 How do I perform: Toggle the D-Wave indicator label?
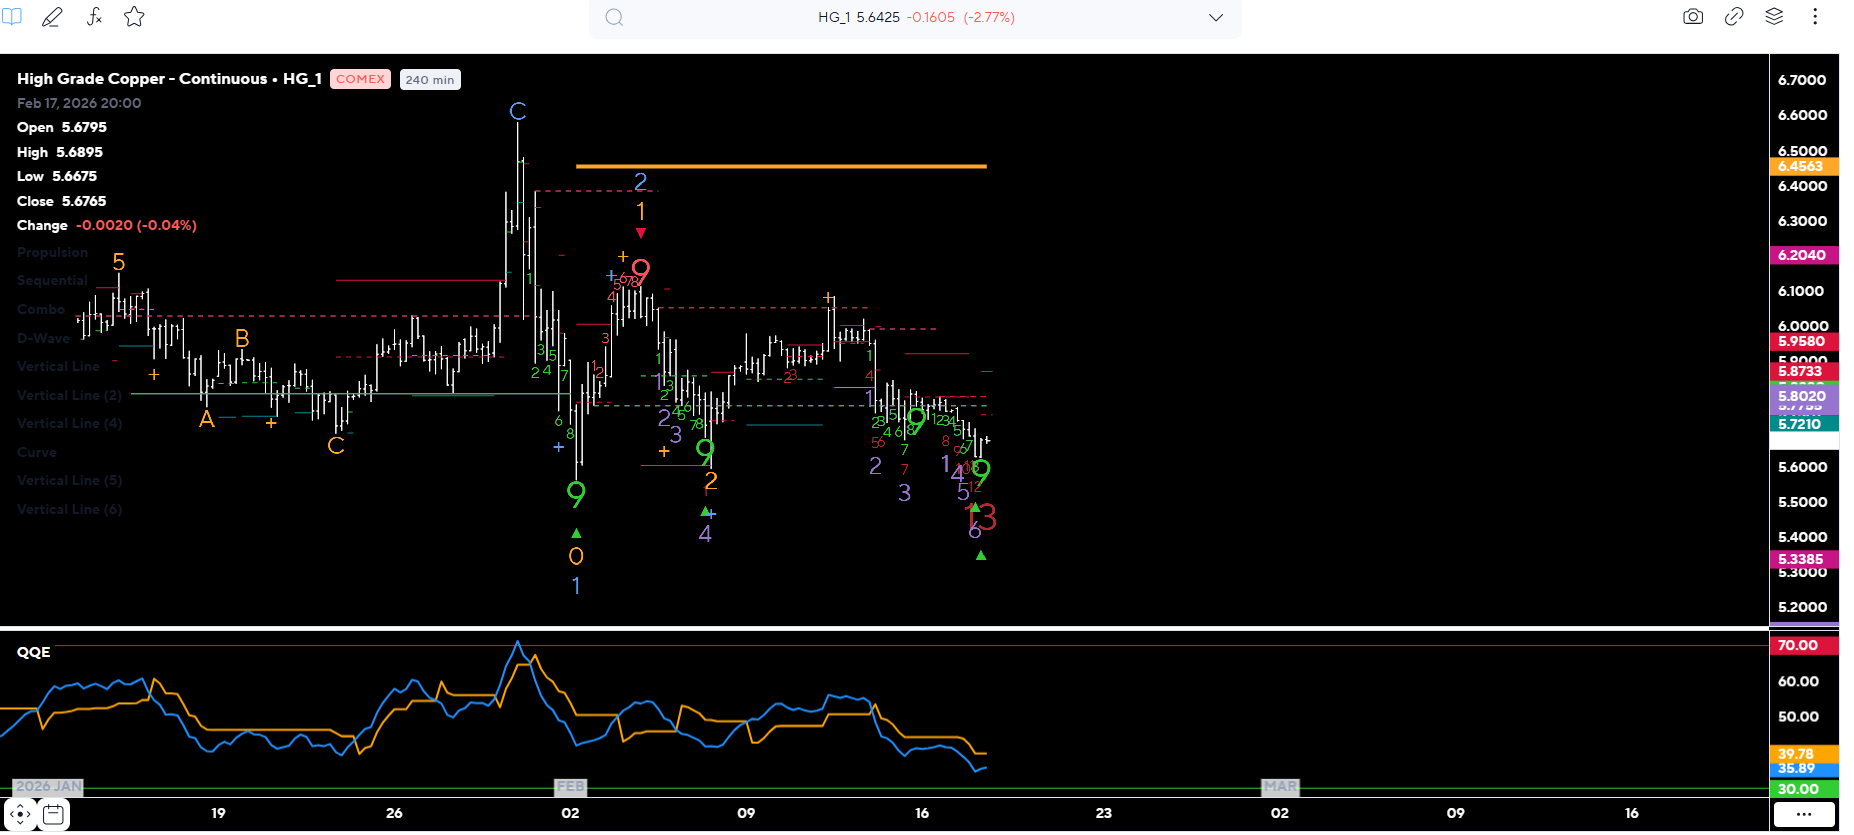(44, 339)
